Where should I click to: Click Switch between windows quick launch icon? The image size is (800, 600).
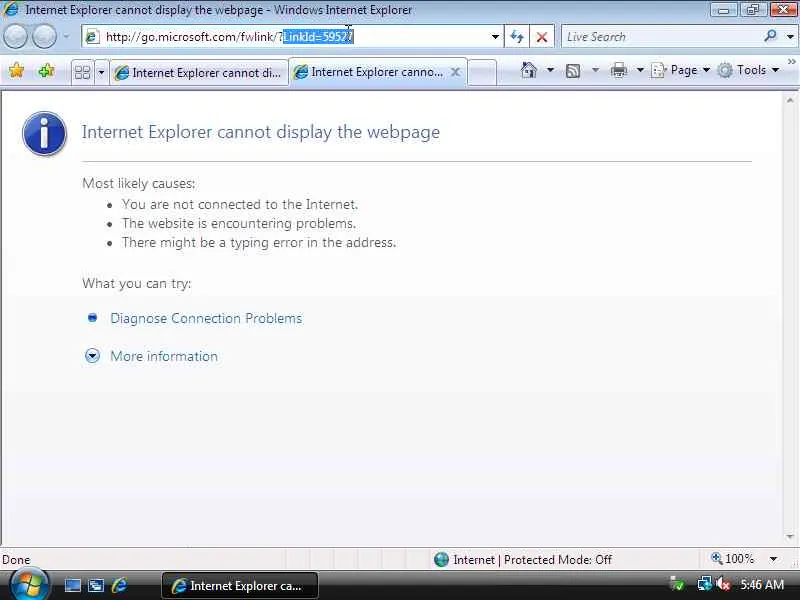tap(96, 585)
